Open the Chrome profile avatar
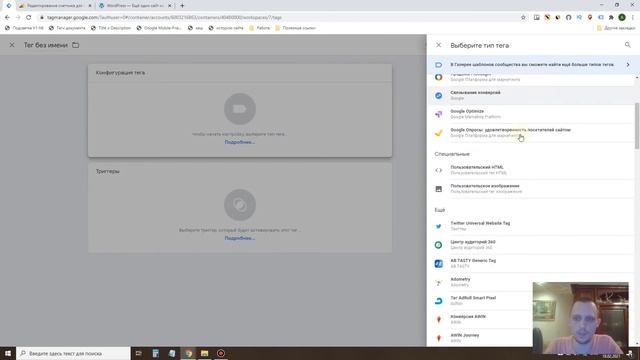640x360 pixels. [x=622, y=18]
